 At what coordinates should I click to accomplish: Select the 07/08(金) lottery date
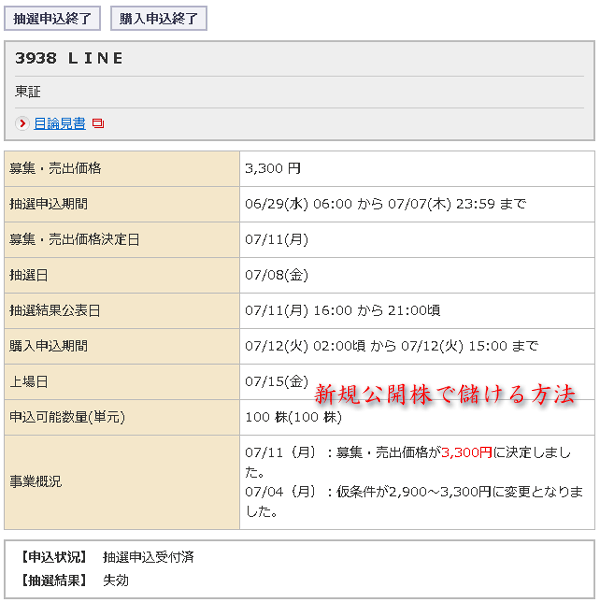point(277,275)
